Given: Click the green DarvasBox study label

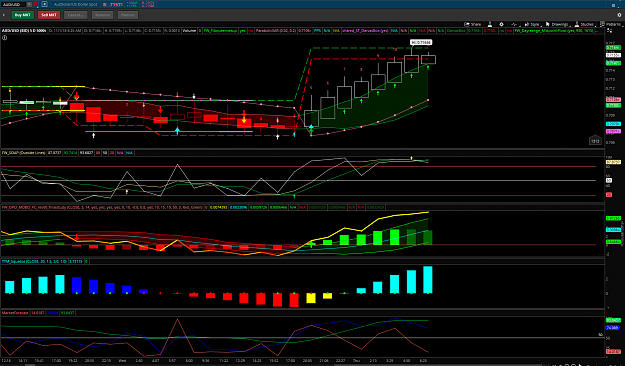Looking at the screenshot, I should point(456,30).
